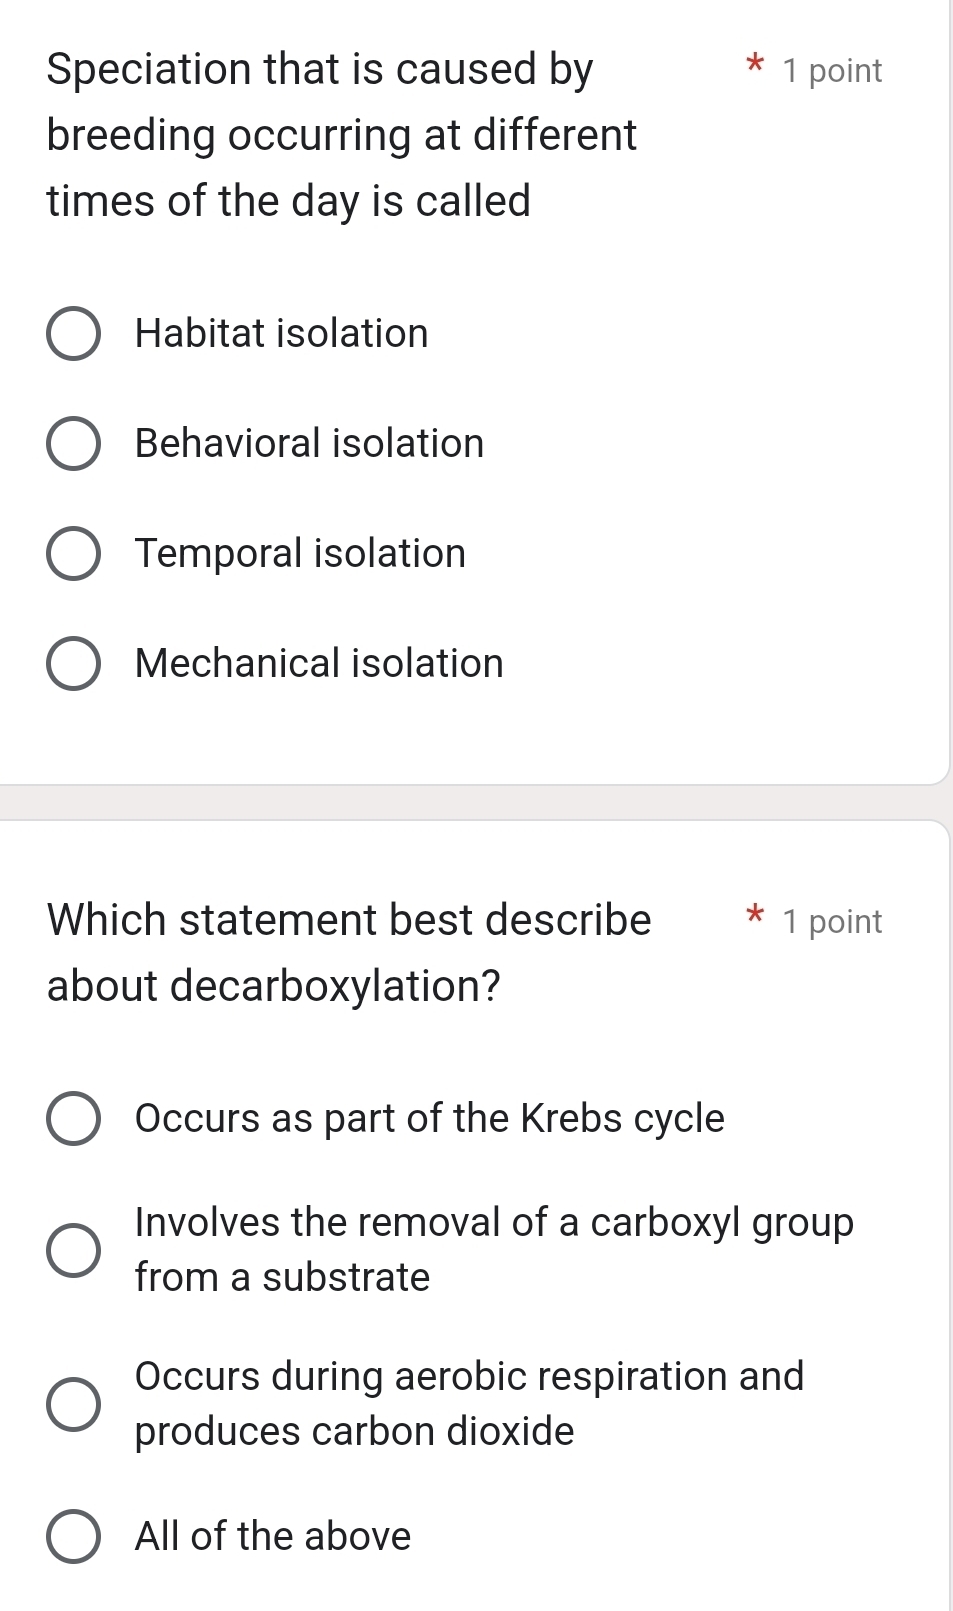Choose Temporal isolation as the answer
This screenshot has width=953, height=1611.
72,553
